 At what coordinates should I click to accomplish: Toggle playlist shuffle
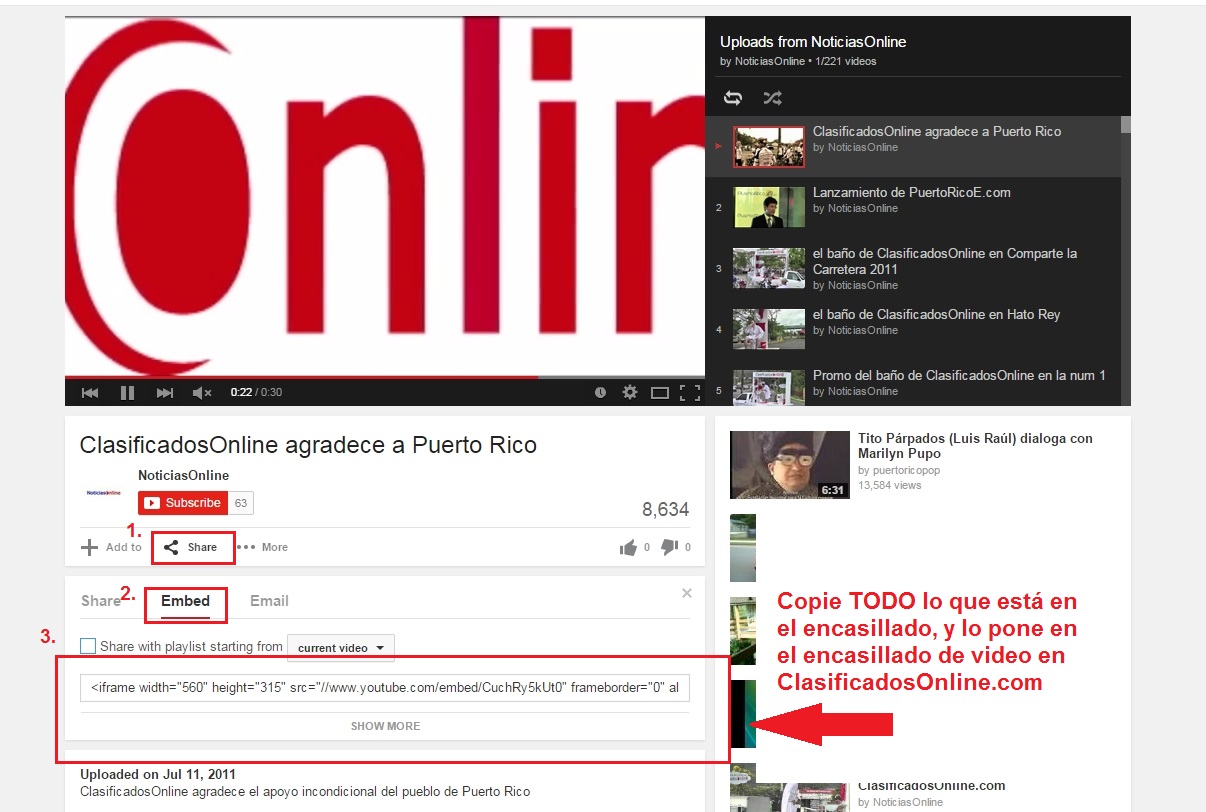coord(772,98)
